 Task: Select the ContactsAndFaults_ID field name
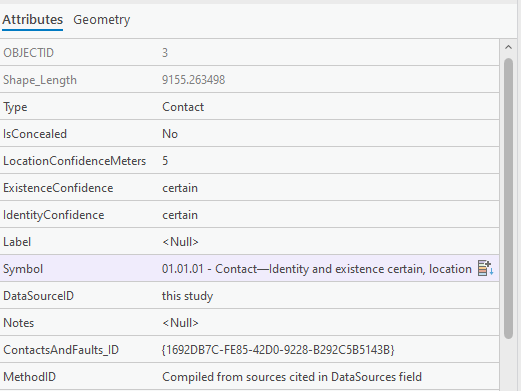point(61,350)
